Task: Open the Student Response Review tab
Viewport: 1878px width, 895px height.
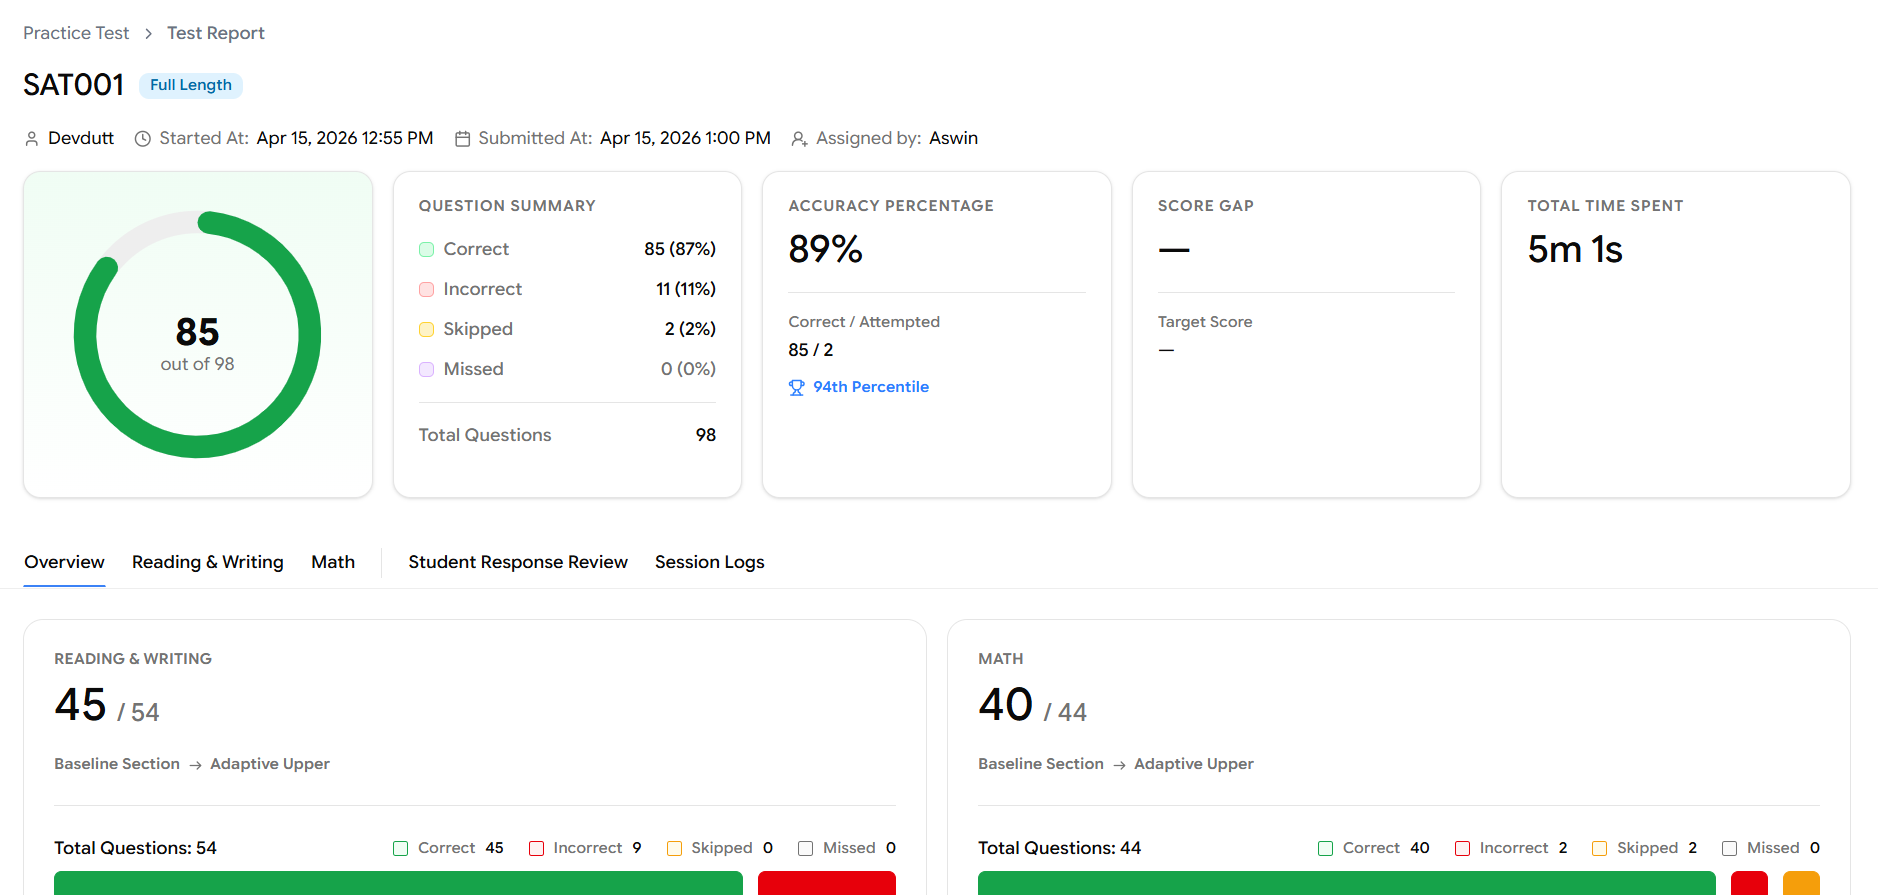Action: (517, 562)
